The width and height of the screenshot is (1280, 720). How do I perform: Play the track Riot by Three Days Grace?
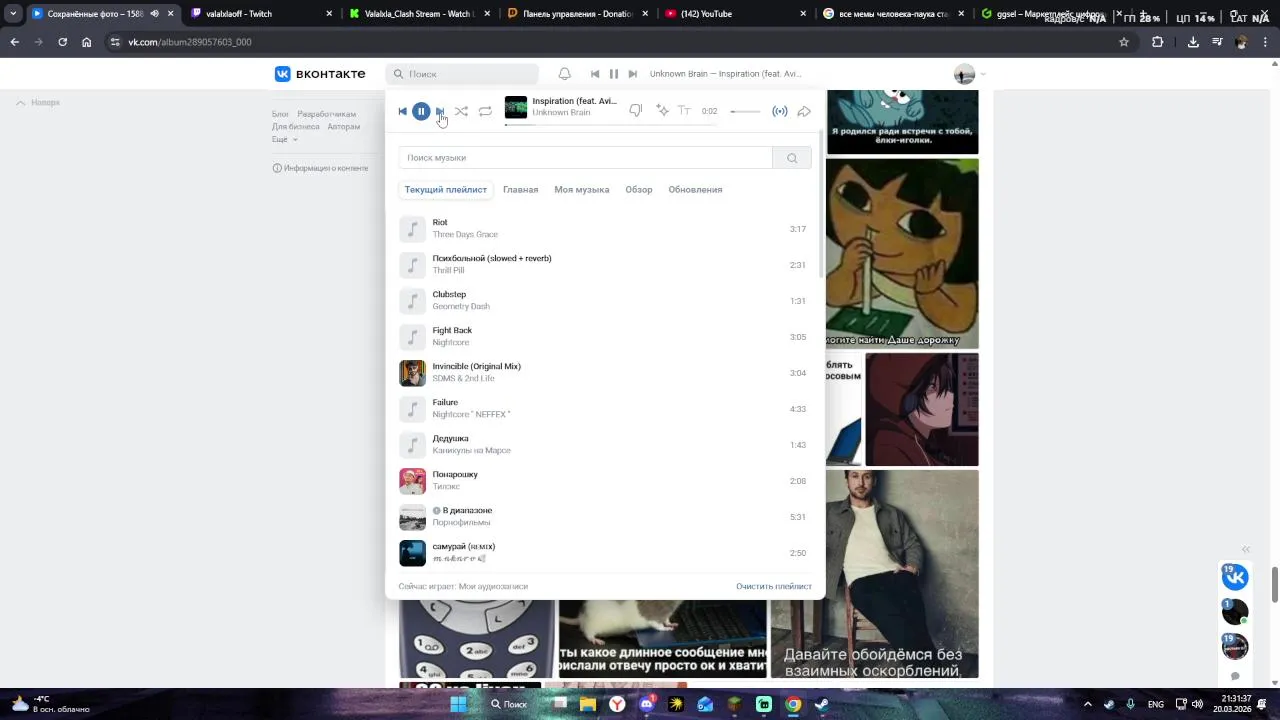pos(605,229)
